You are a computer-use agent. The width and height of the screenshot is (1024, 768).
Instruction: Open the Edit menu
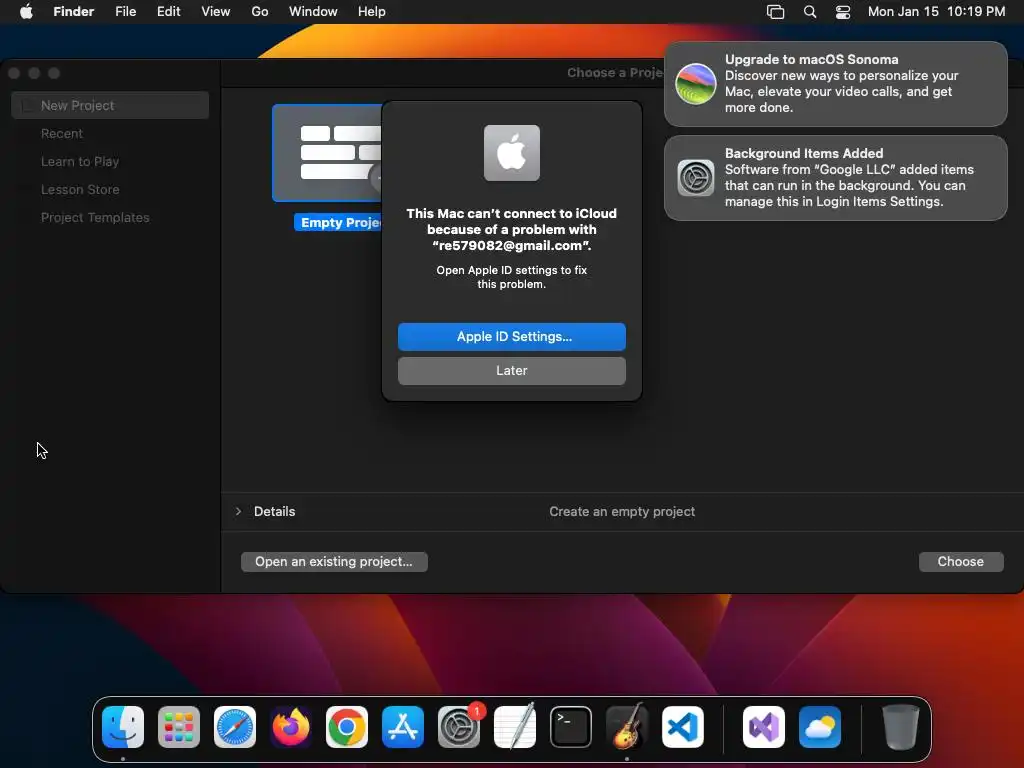coord(168,12)
